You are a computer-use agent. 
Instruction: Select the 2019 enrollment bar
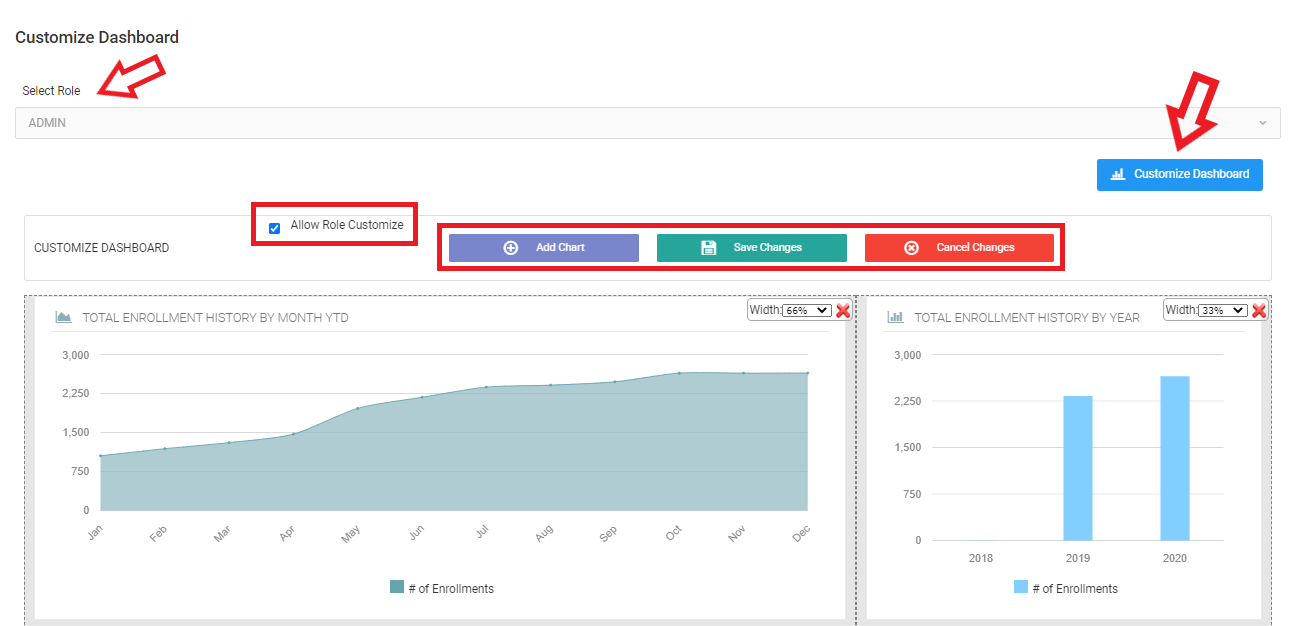pos(1078,468)
